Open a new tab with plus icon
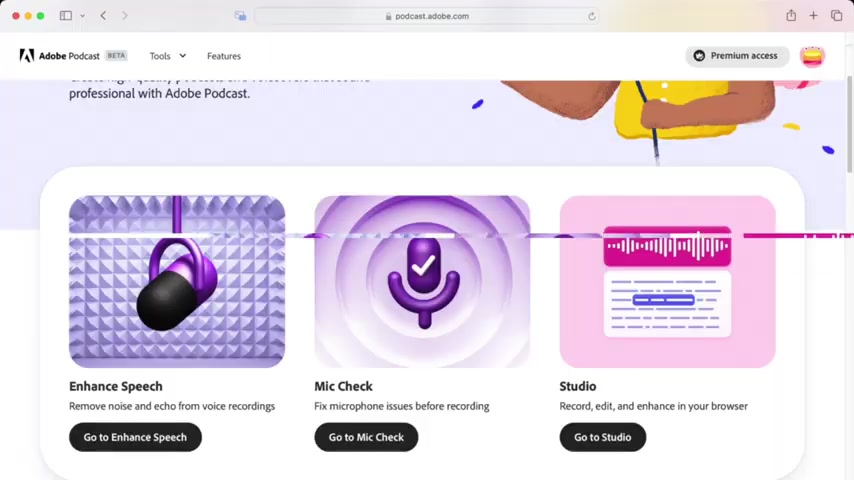Screen dimensions: 854x480 coord(813,16)
